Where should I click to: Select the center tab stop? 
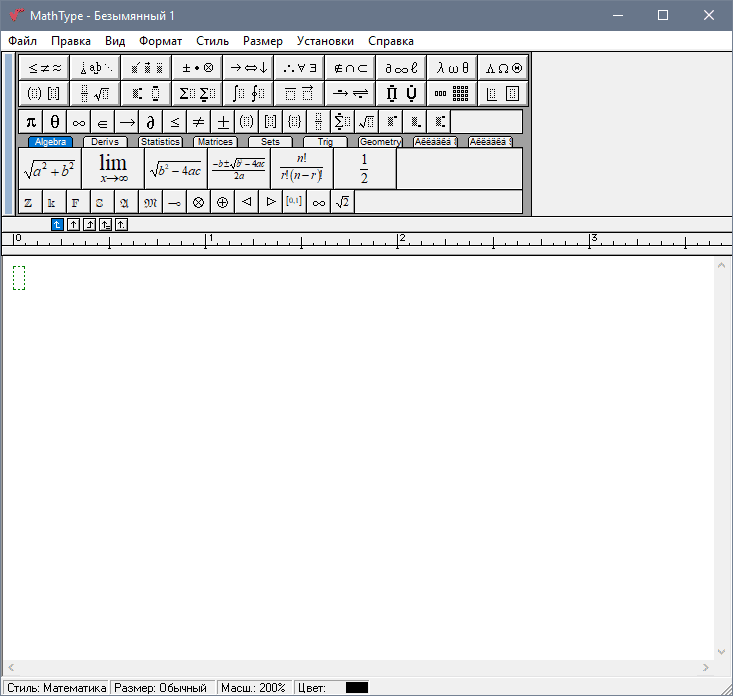73,225
